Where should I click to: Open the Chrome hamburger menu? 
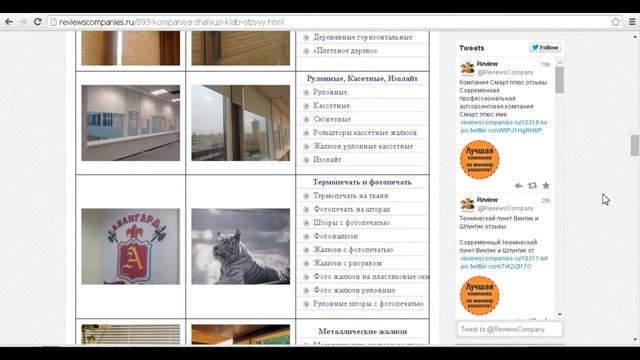[x=632, y=22]
